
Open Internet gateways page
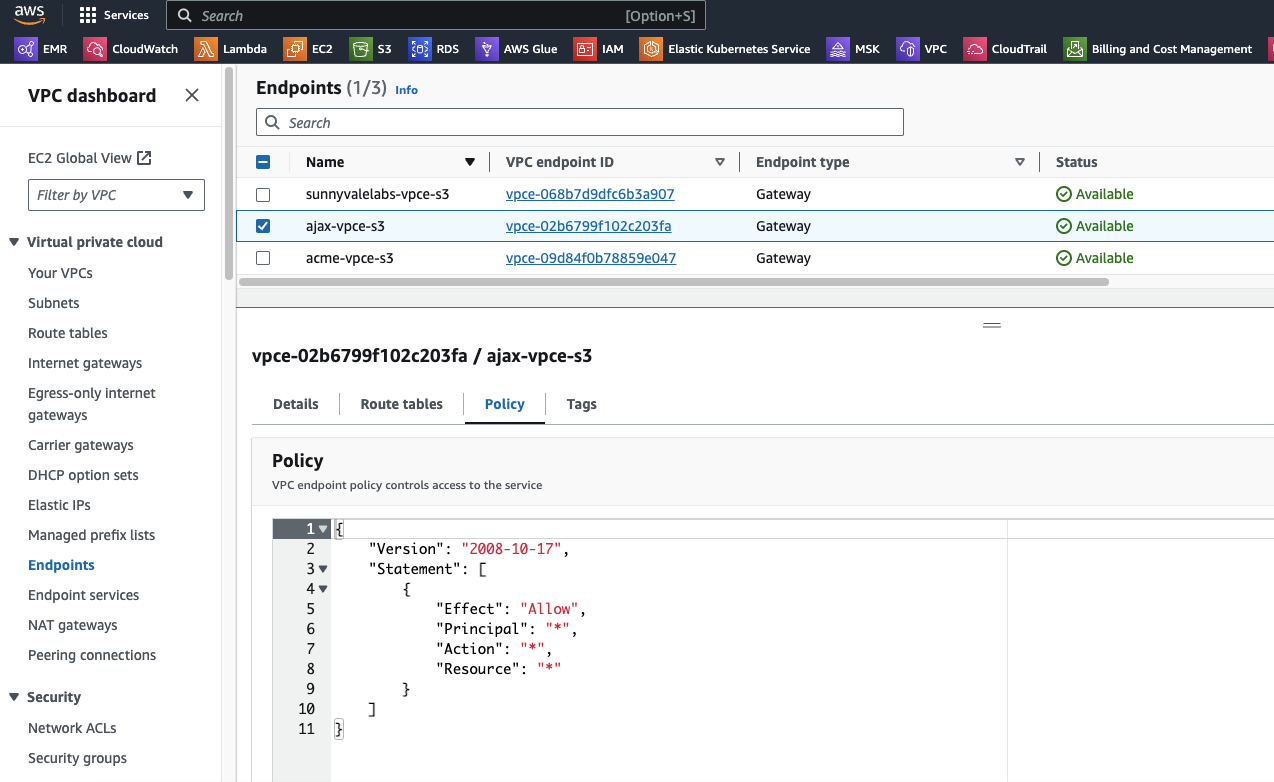point(85,363)
